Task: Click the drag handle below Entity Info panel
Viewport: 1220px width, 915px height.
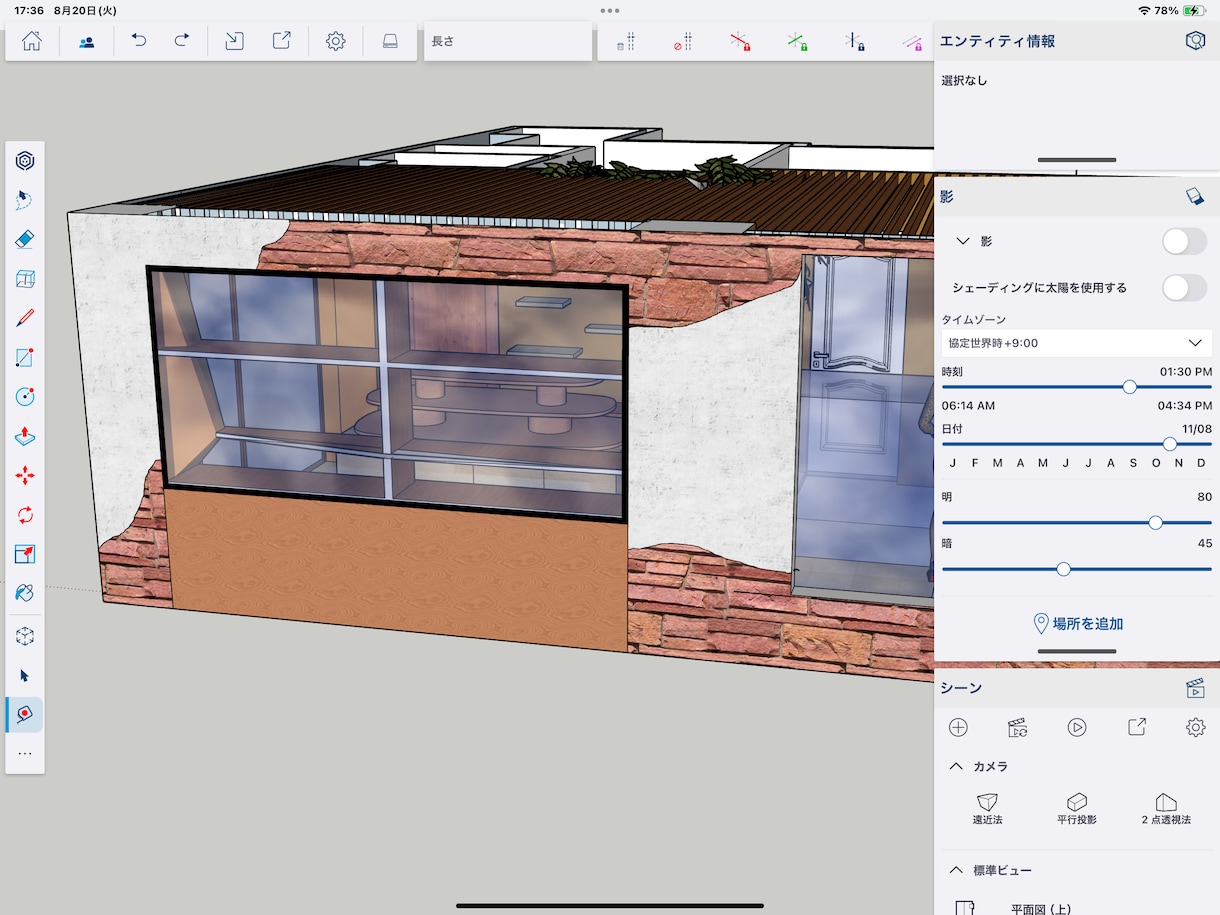Action: tap(1077, 160)
